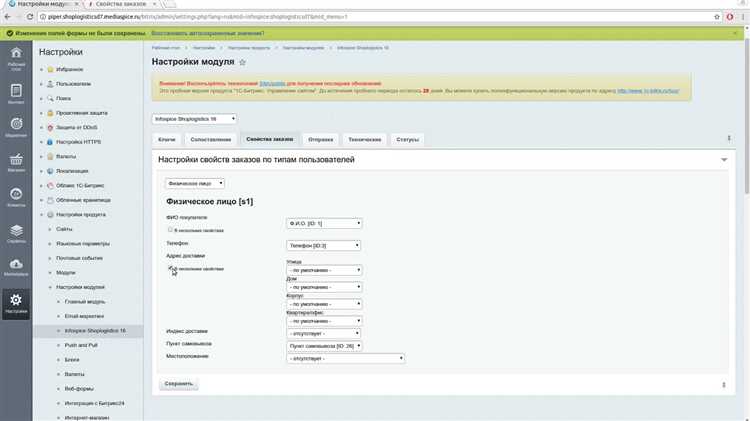This screenshot has width=750, height=421.
Task: Expand the Сайты tree node
Action: [50, 229]
